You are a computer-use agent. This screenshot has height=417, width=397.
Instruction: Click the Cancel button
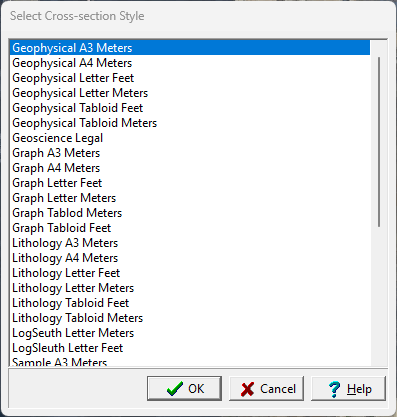click(266, 388)
